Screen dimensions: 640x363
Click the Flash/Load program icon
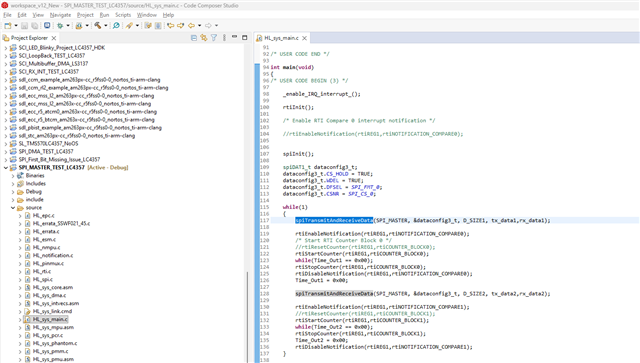tap(79, 25)
